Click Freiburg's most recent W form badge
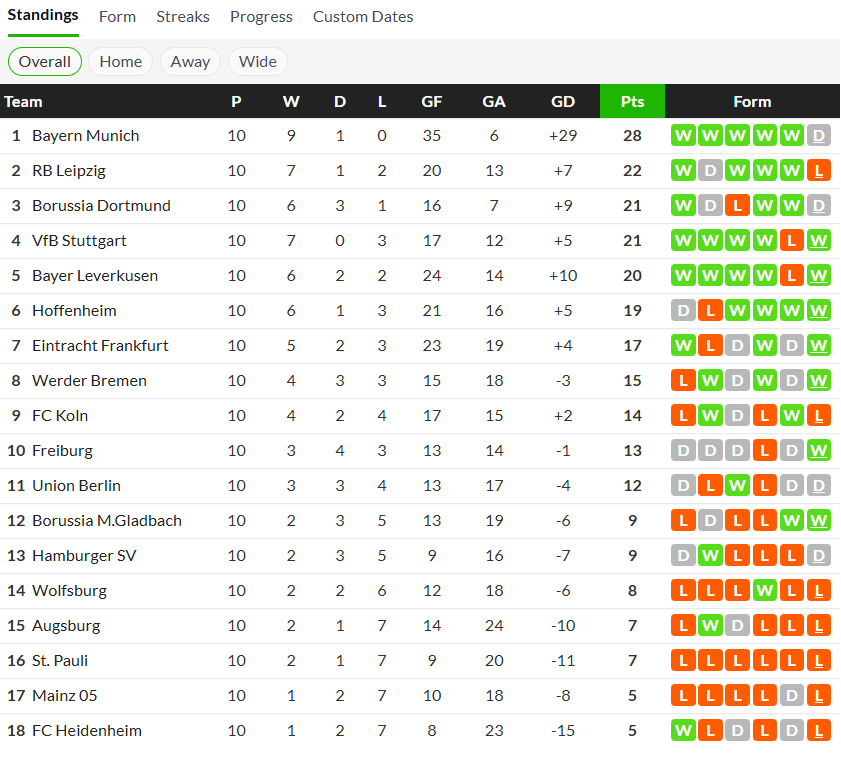841x757 pixels. tap(819, 451)
